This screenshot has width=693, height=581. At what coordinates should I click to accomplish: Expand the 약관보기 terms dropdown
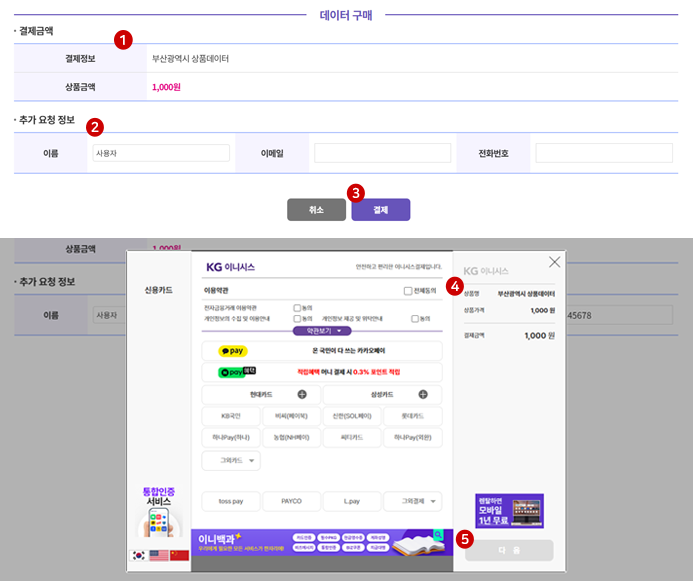tap(322, 331)
